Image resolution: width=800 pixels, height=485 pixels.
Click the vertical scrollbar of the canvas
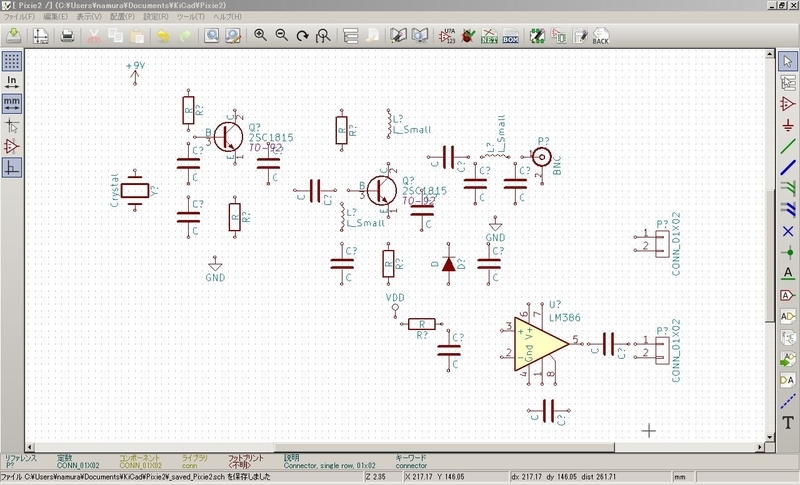[768, 250]
